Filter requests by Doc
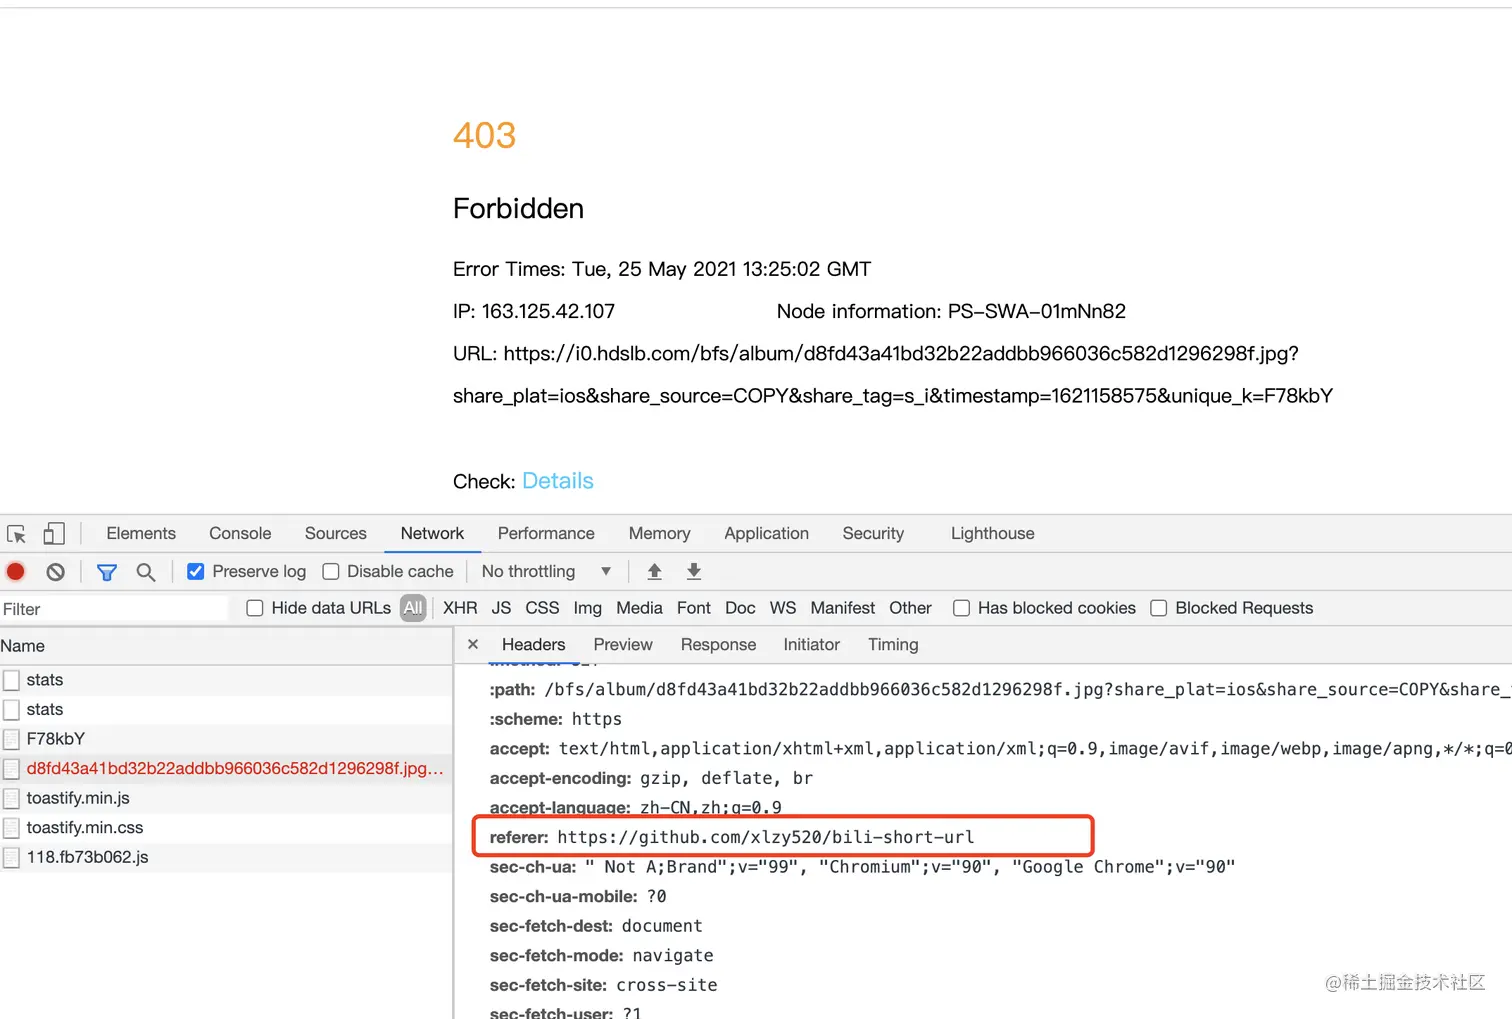This screenshot has width=1512, height=1019. click(740, 608)
